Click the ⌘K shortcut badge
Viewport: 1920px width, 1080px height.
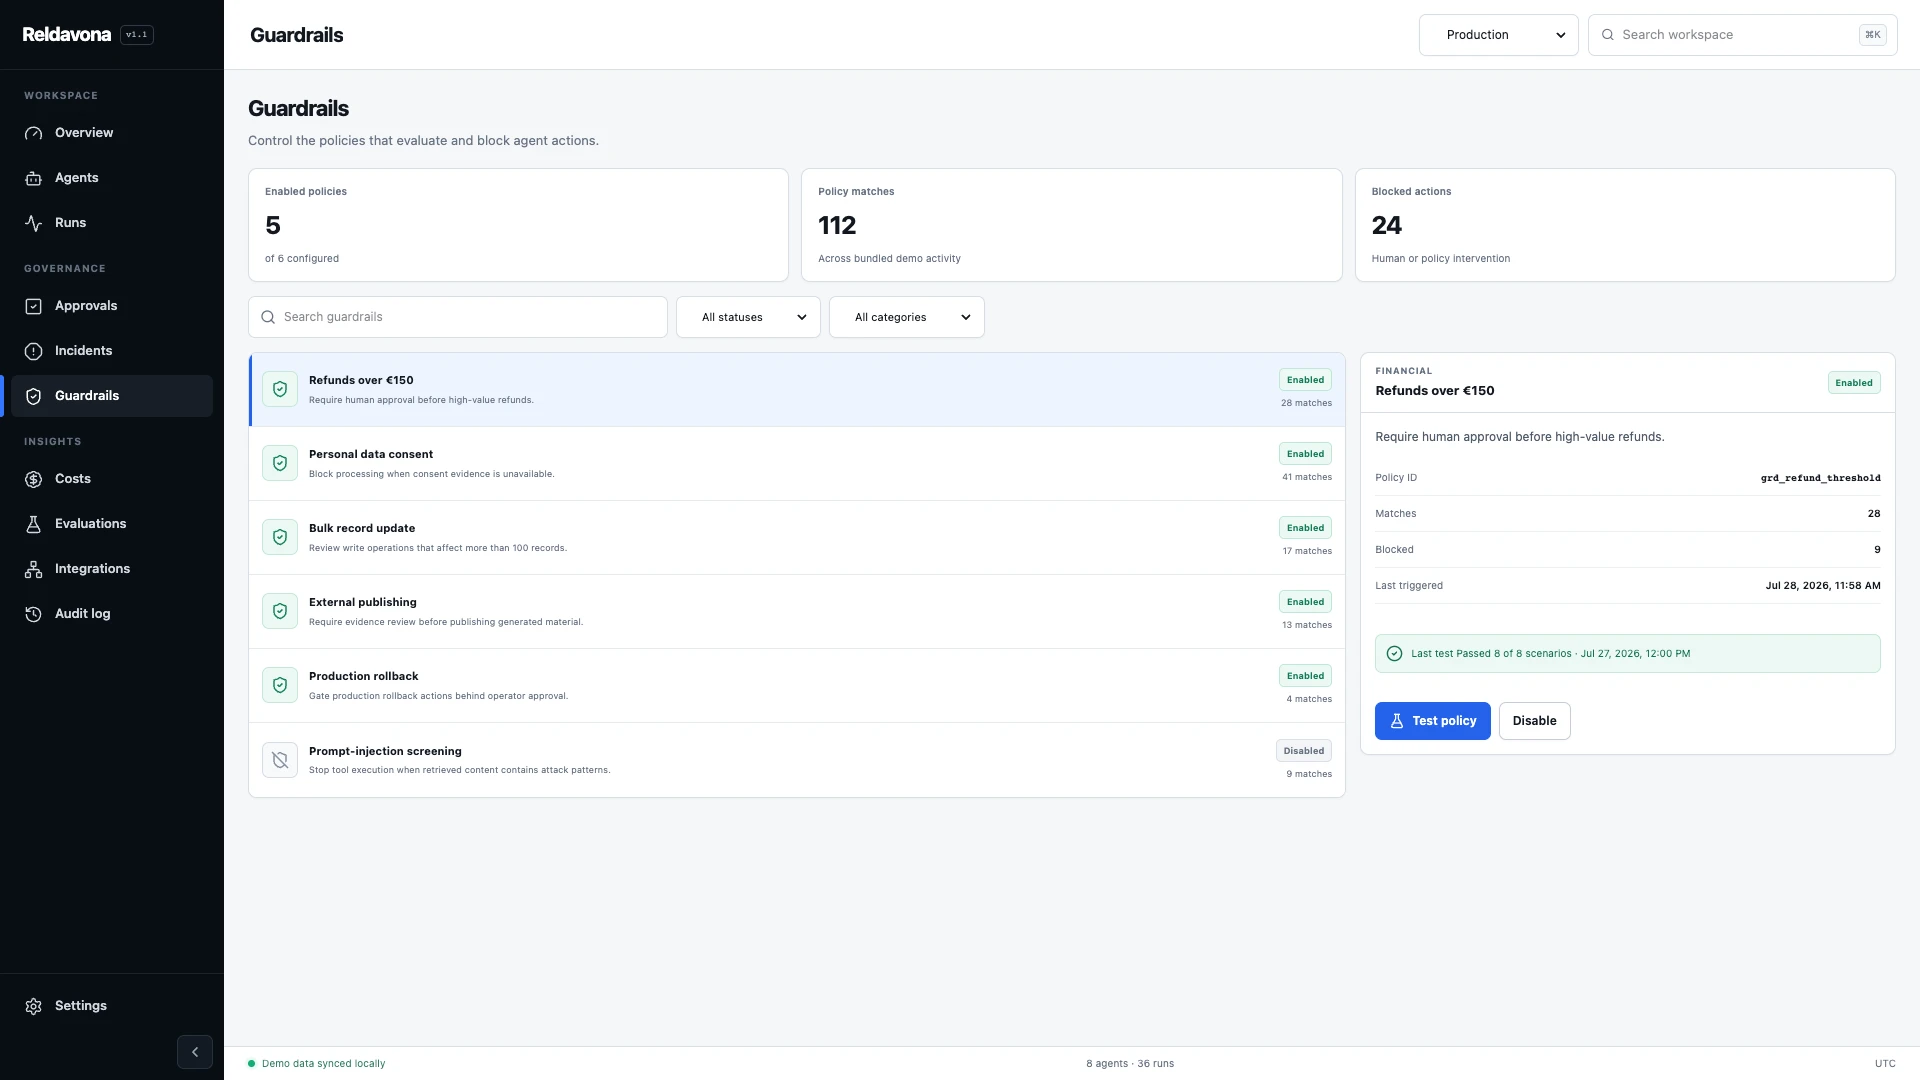coord(1872,35)
